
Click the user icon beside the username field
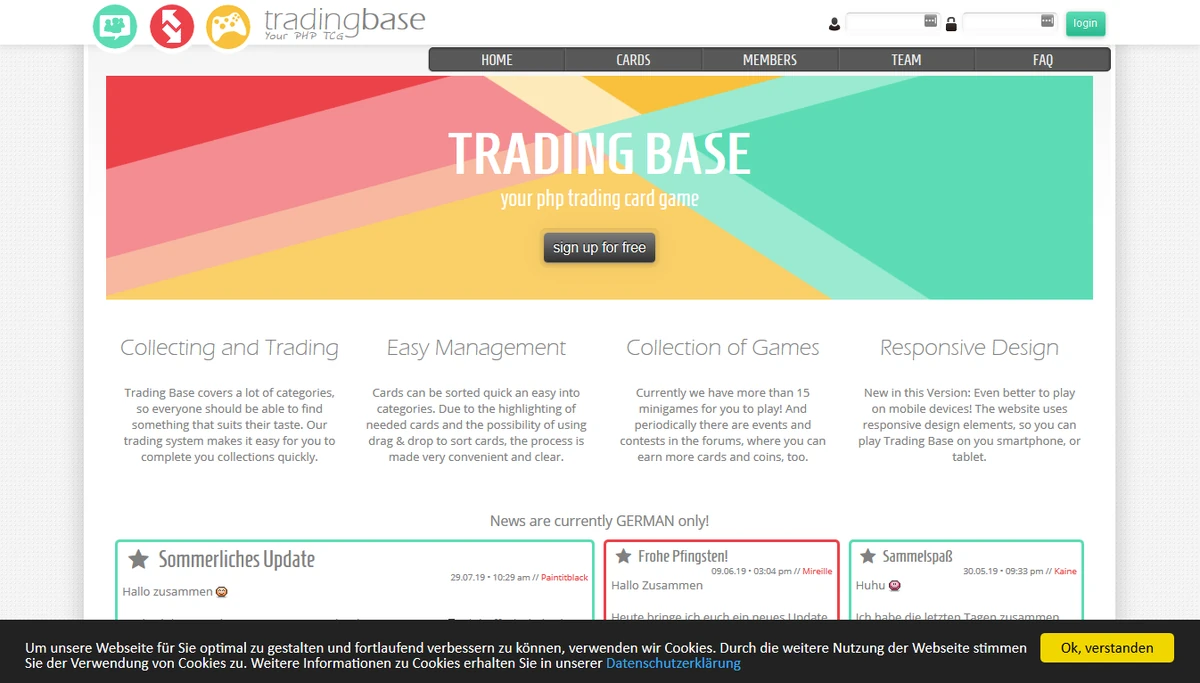coord(834,23)
